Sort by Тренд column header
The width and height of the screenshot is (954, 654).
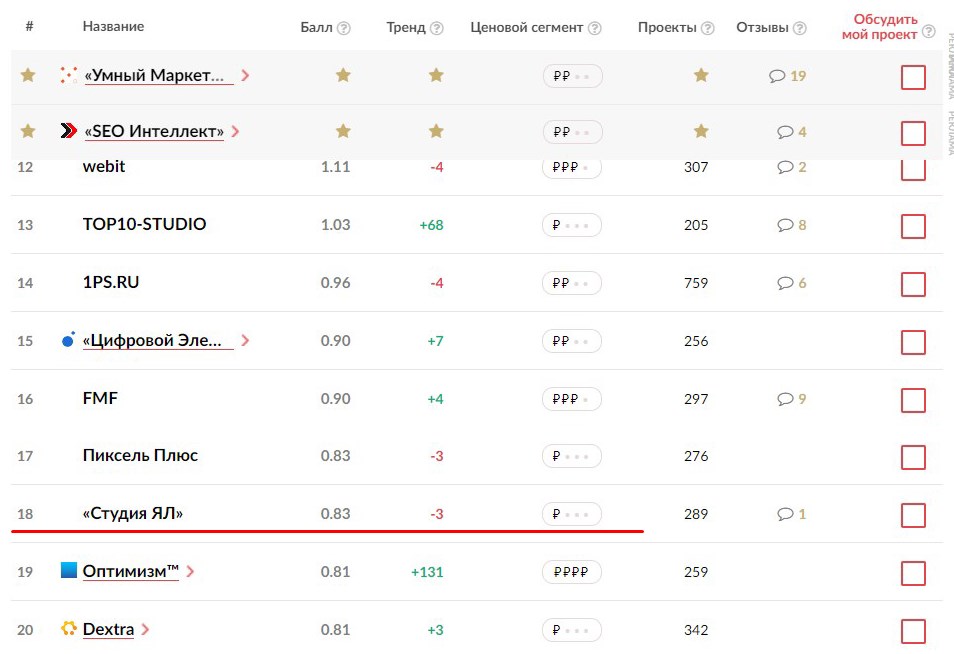406,27
